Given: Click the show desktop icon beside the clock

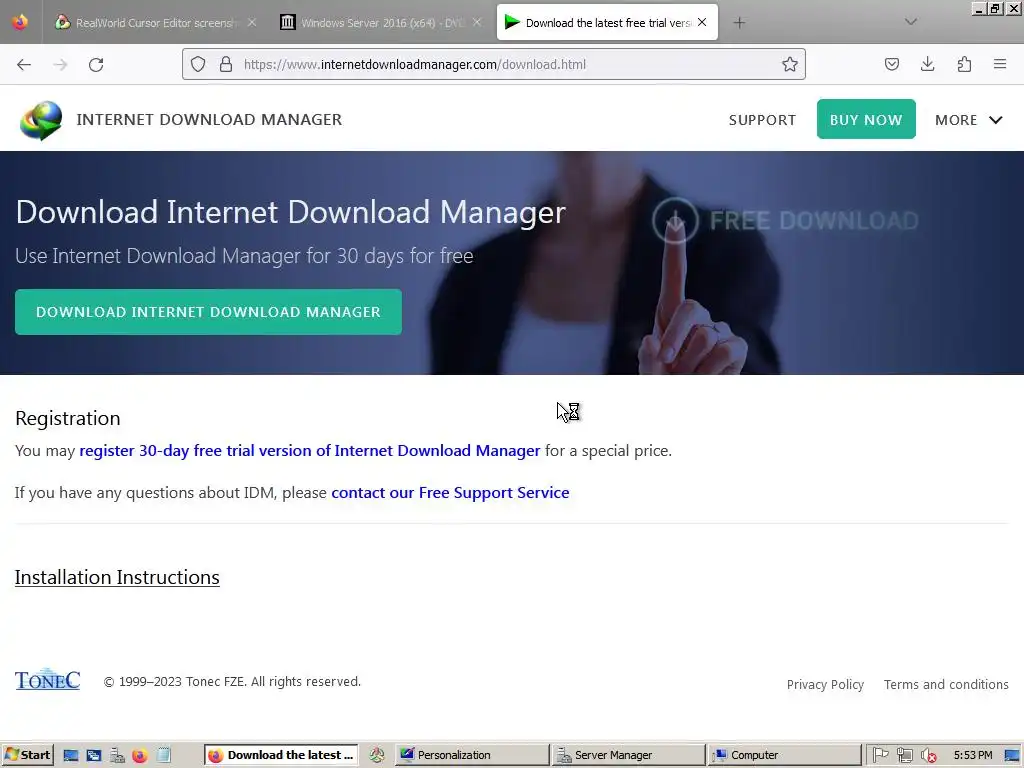Looking at the screenshot, I should (1012, 755).
